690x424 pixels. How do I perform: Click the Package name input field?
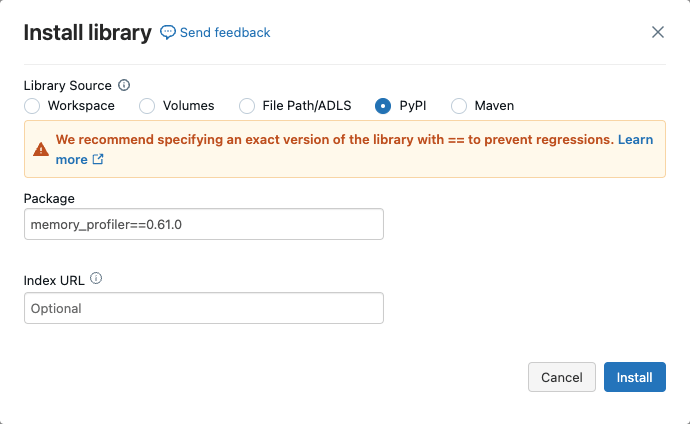[x=203, y=224]
